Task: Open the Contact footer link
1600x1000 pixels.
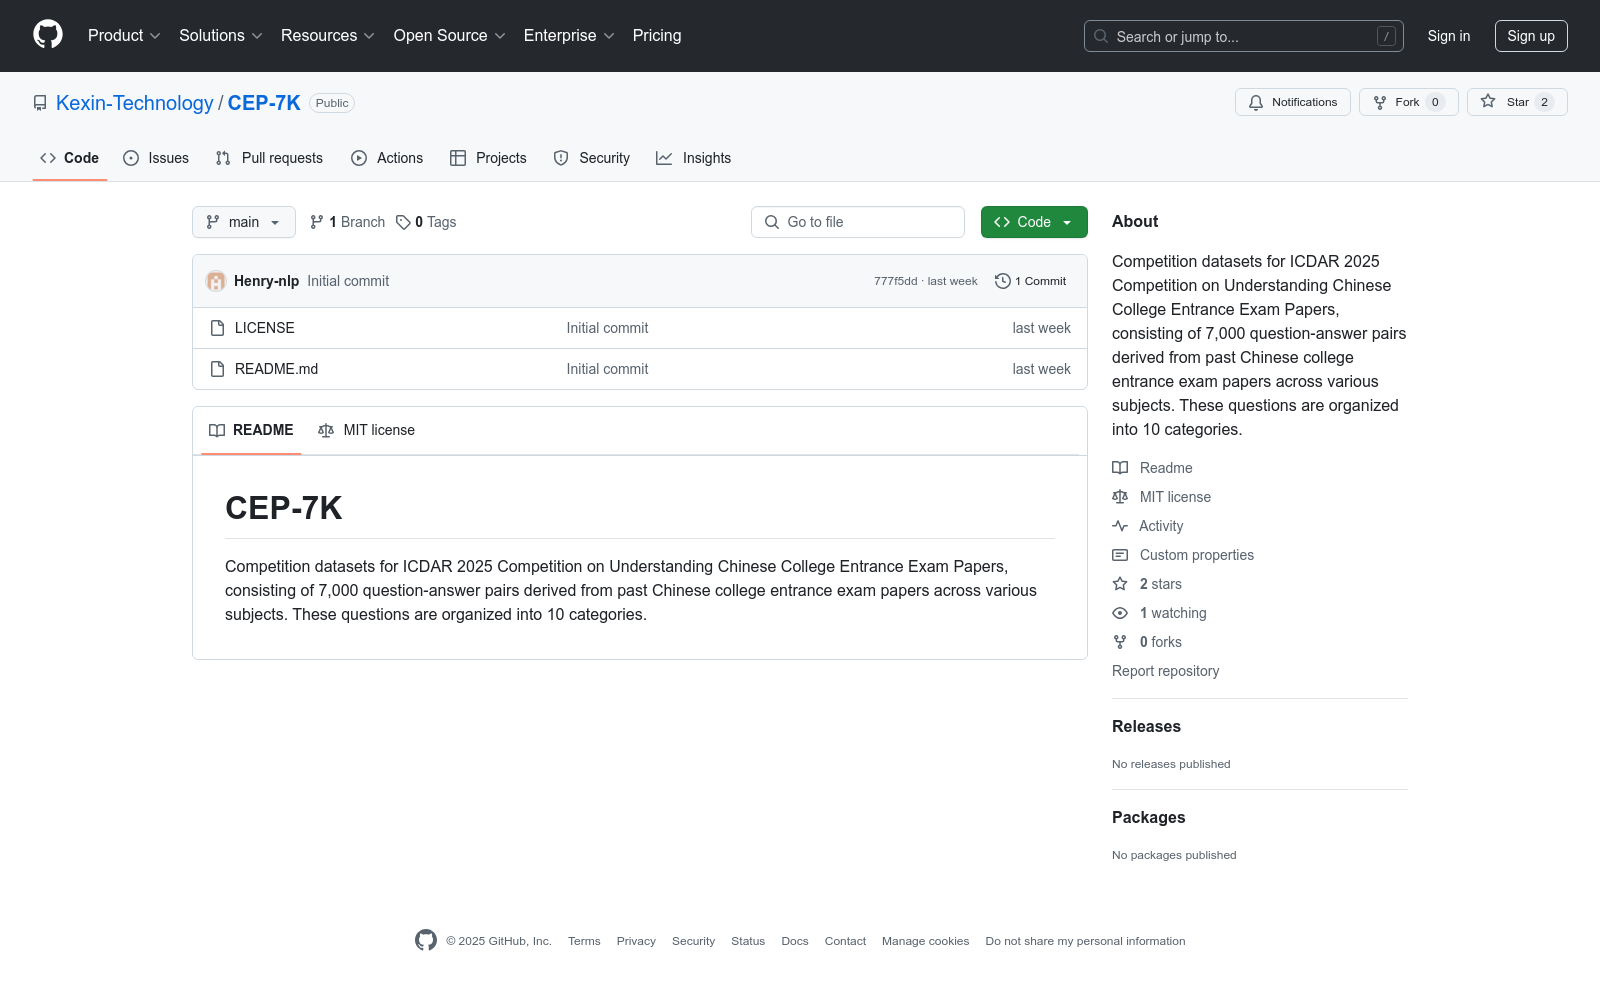Action: pyautogui.click(x=845, y=941)
